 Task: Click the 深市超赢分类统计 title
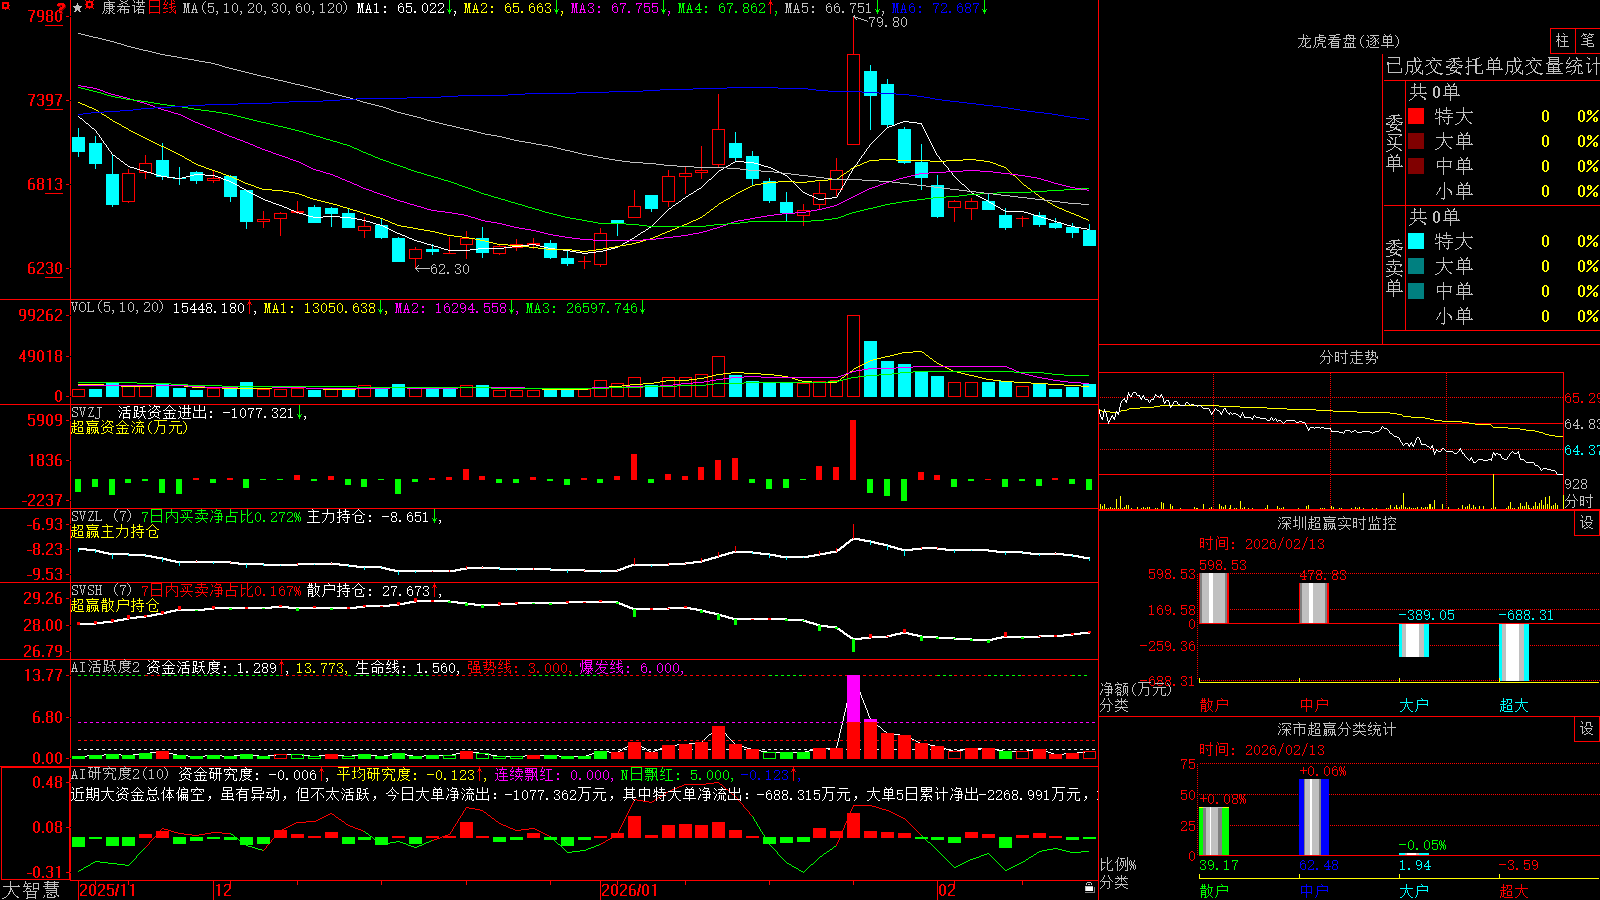tap(1336, 729)
